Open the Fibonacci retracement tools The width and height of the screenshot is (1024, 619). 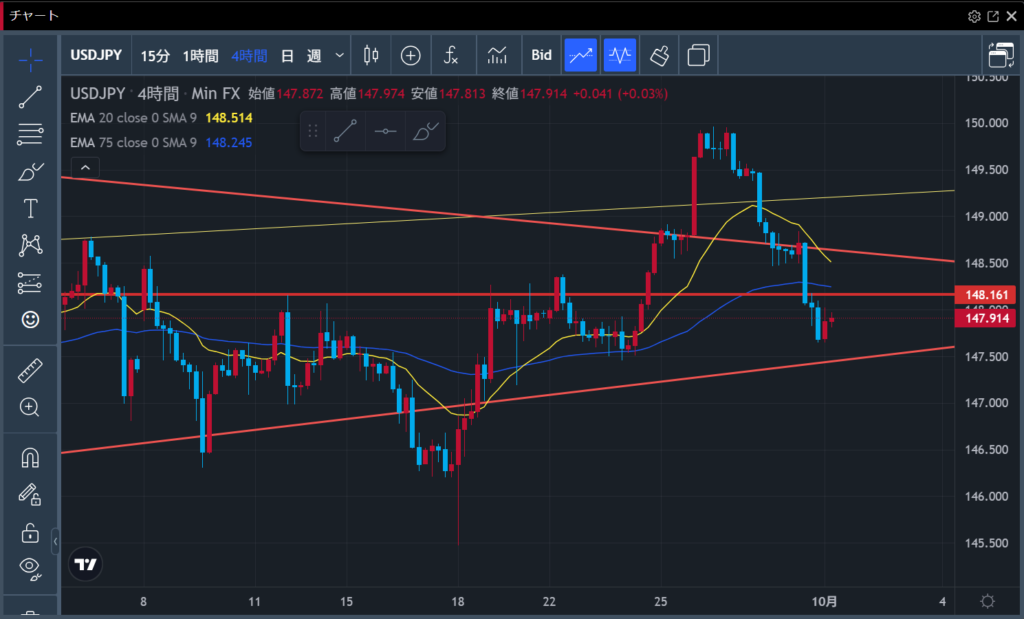pyautogui.click(x=30, y=134)
